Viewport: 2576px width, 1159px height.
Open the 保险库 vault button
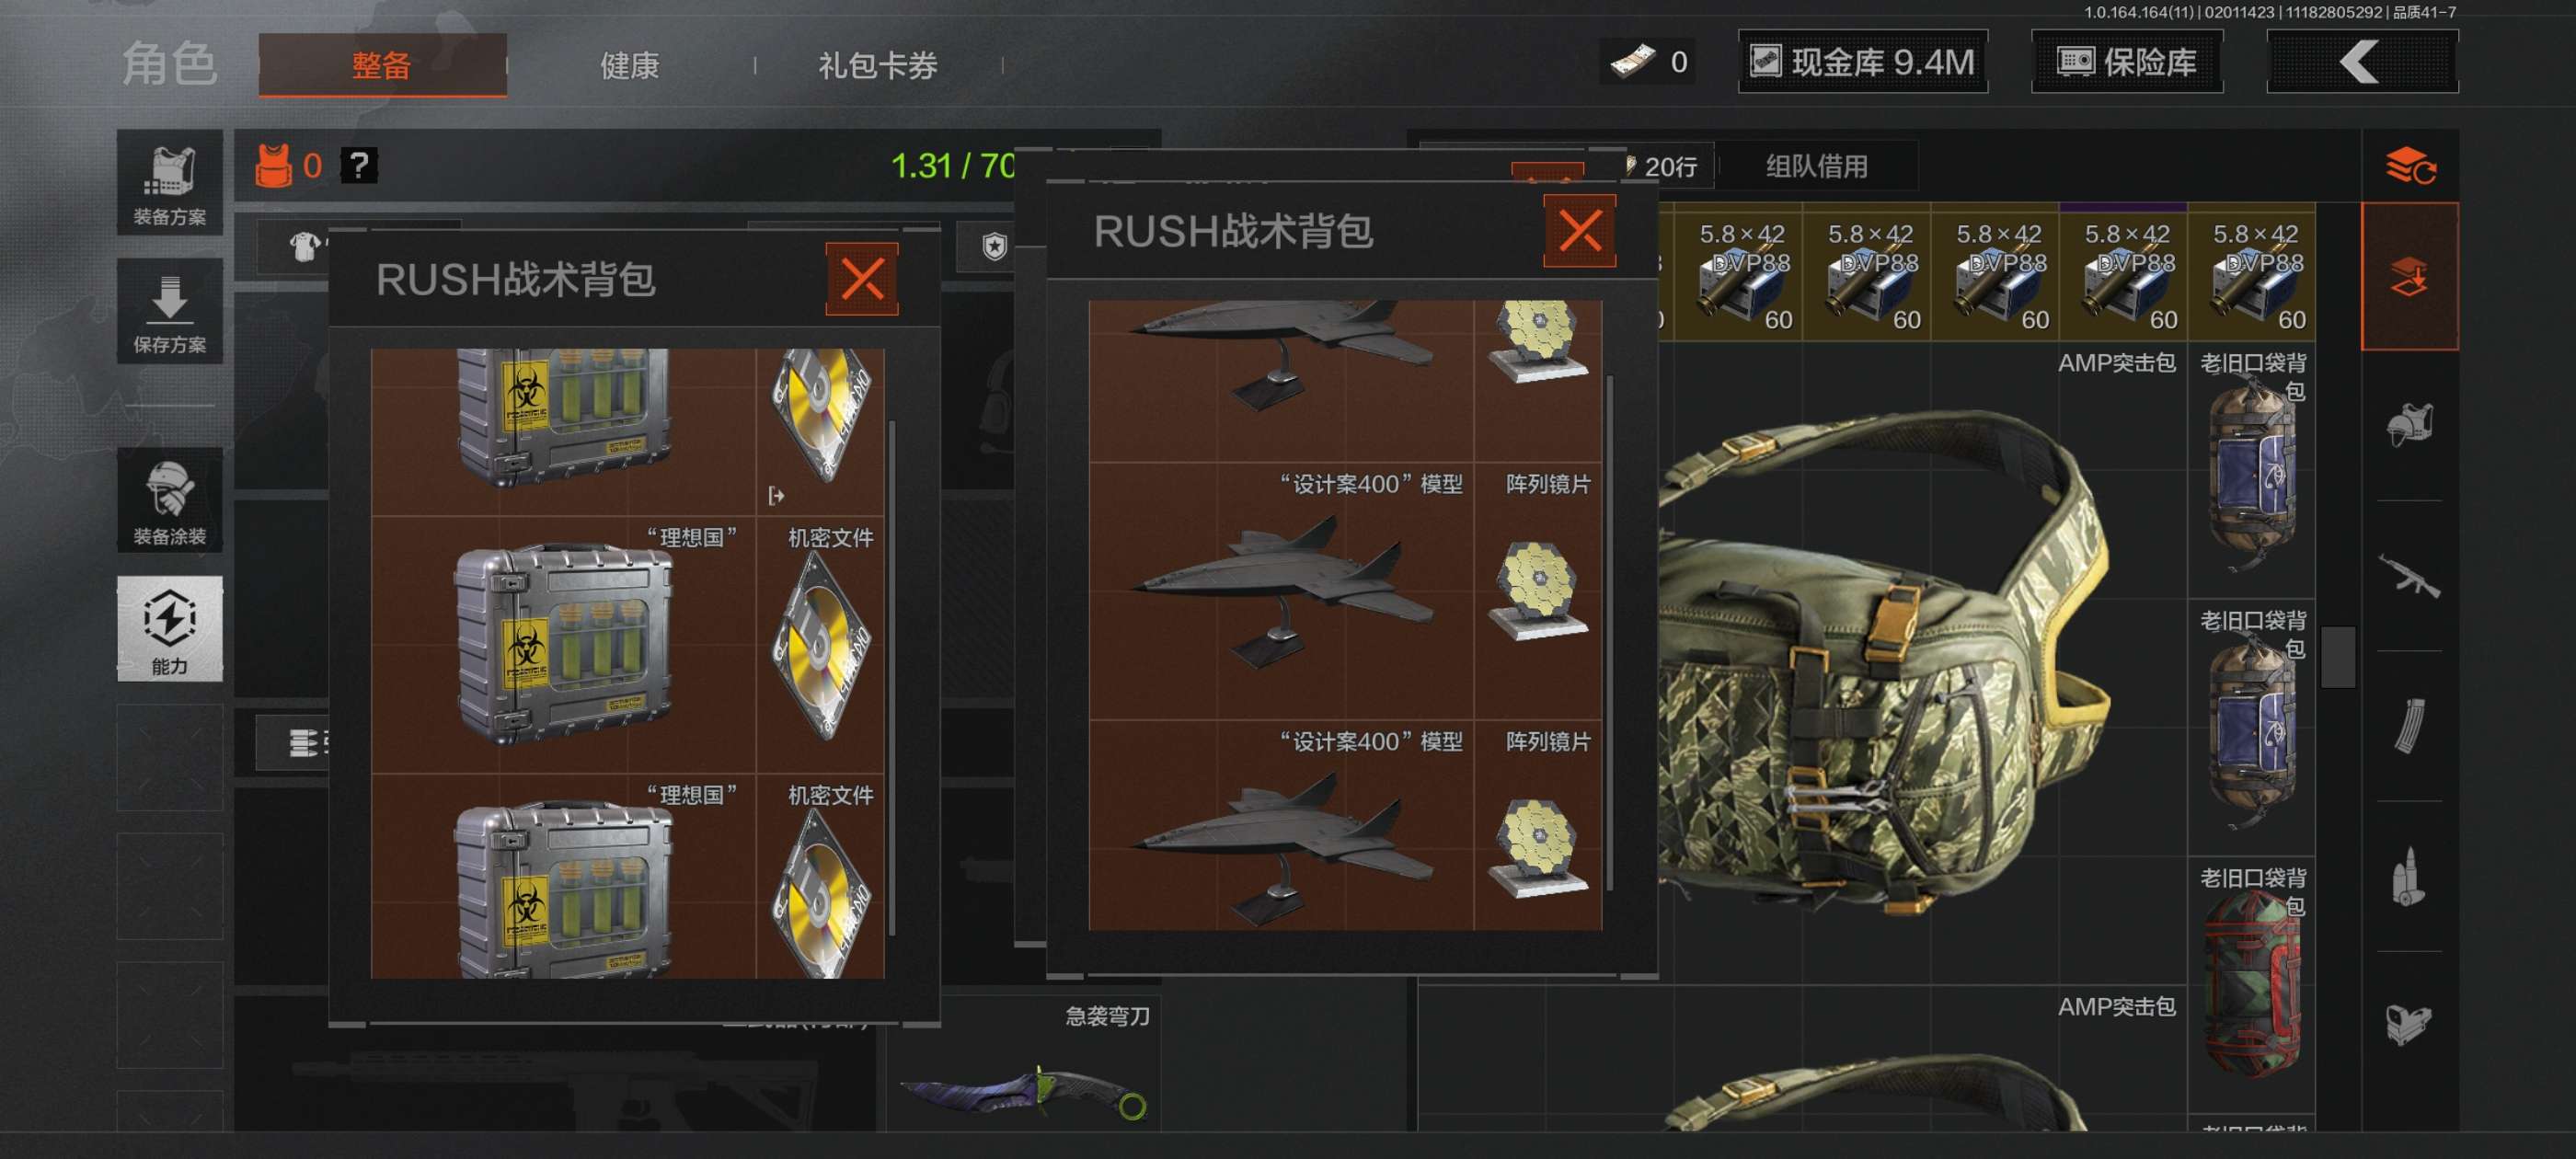tap(2127, 62)
